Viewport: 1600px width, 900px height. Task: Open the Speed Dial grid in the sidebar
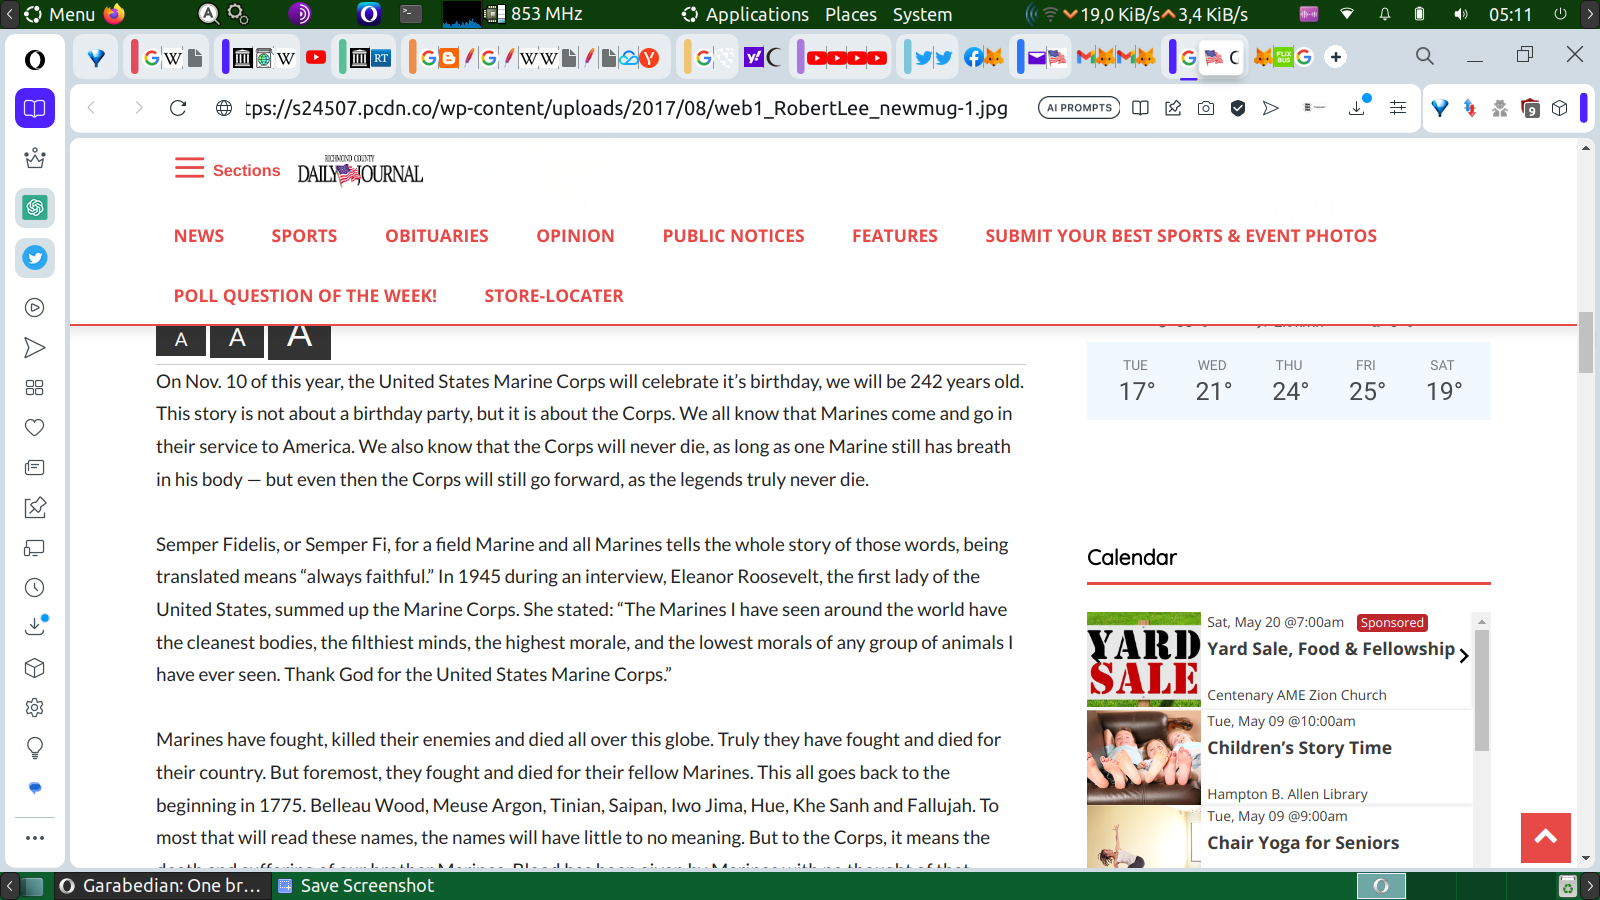[x=35, y=388]
